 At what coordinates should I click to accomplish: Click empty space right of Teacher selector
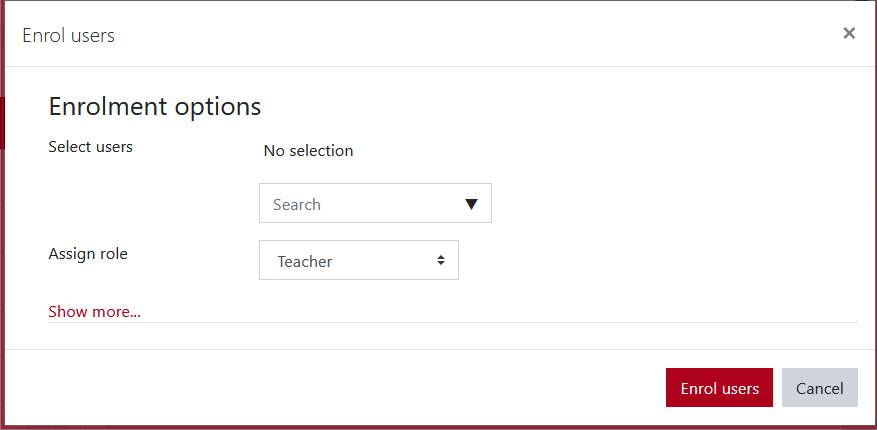(650, 260)
